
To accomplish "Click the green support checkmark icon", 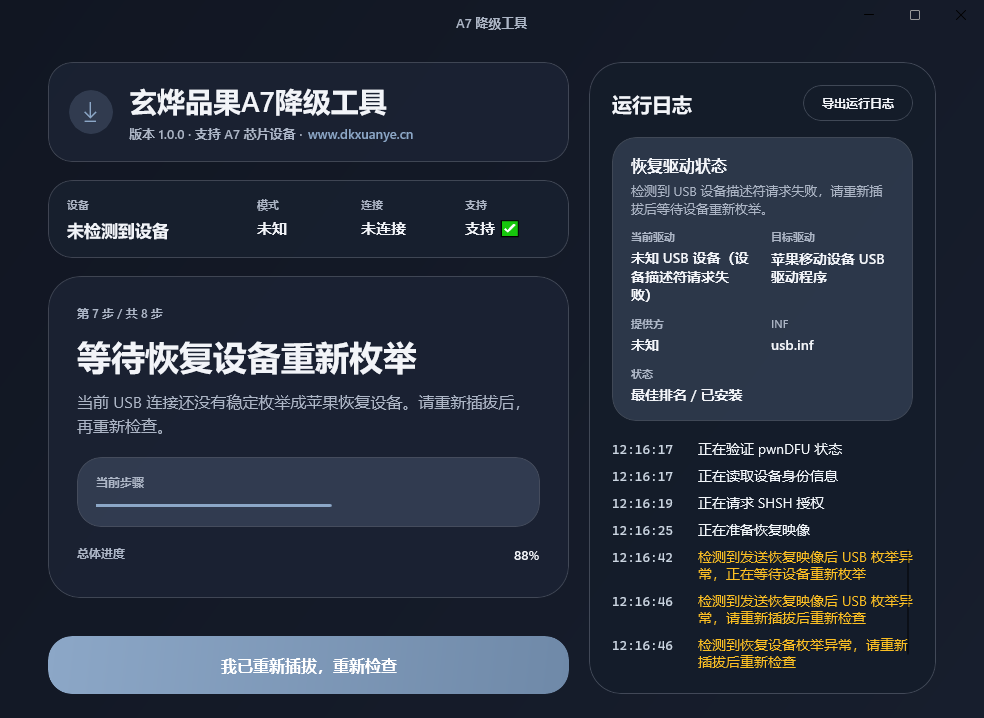I will [510, 229].
